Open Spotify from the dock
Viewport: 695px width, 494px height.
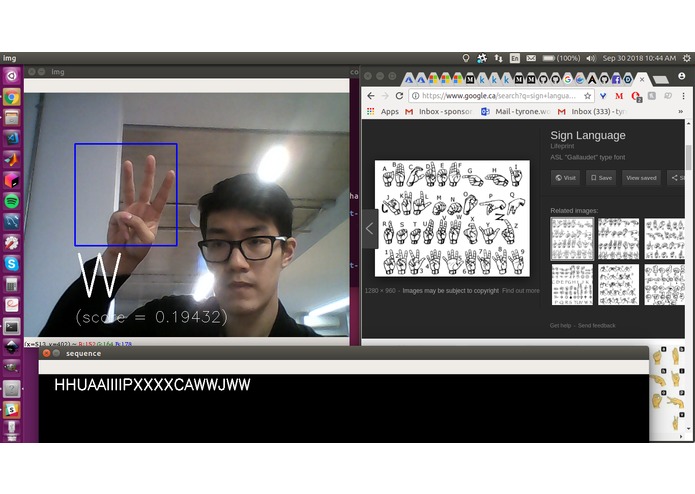tap(12, 201)
